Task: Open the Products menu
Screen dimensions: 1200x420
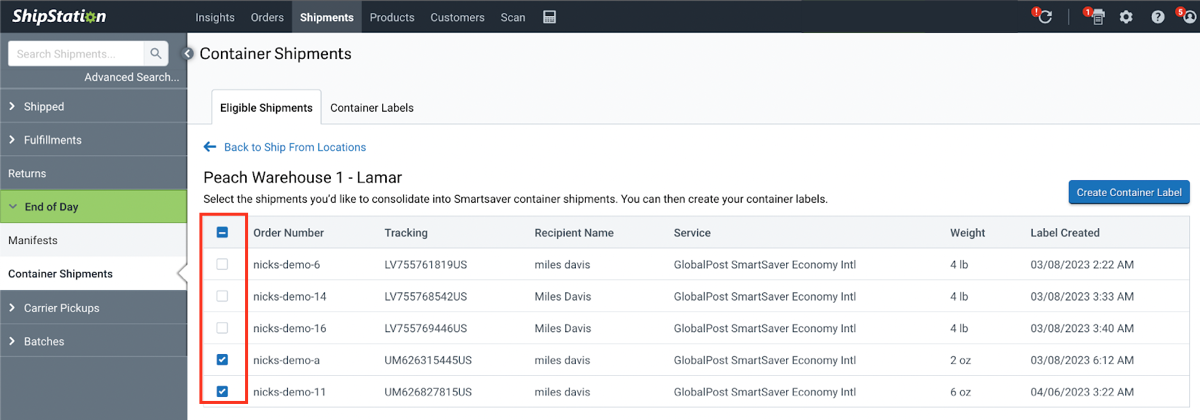Action: [x=392, y=17]
